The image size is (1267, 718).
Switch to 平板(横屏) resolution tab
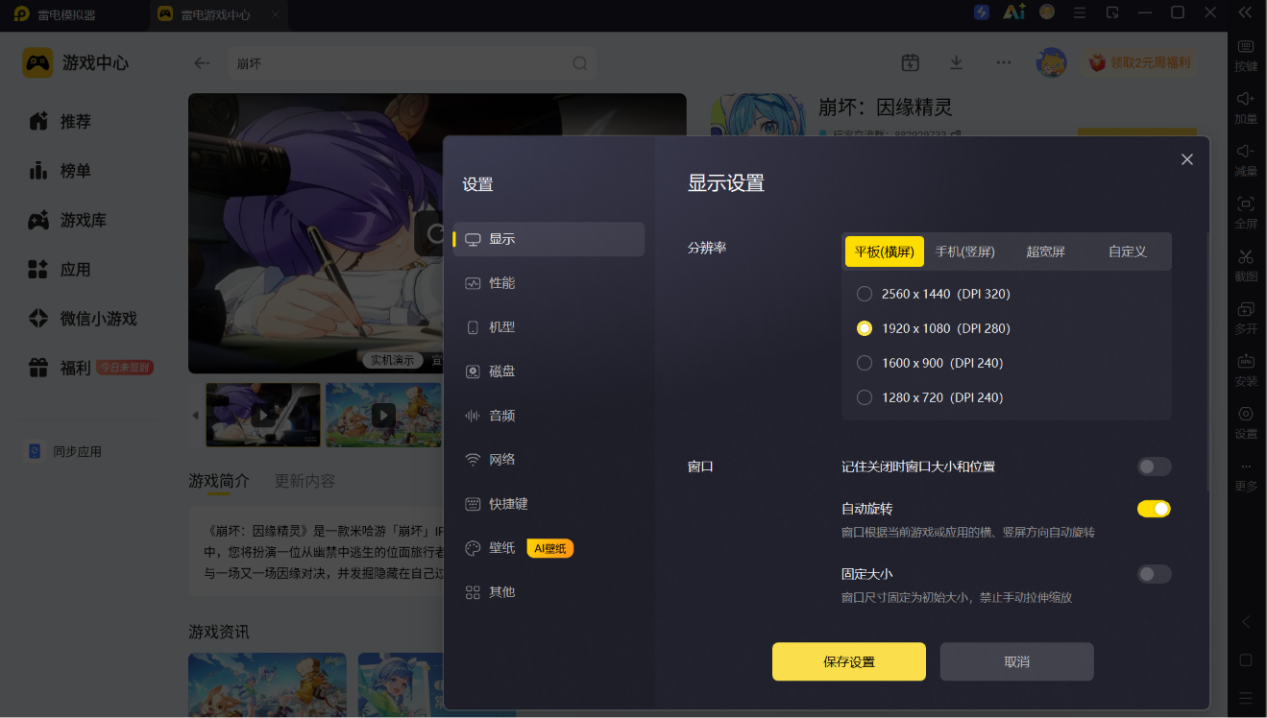tap(884, 252)
